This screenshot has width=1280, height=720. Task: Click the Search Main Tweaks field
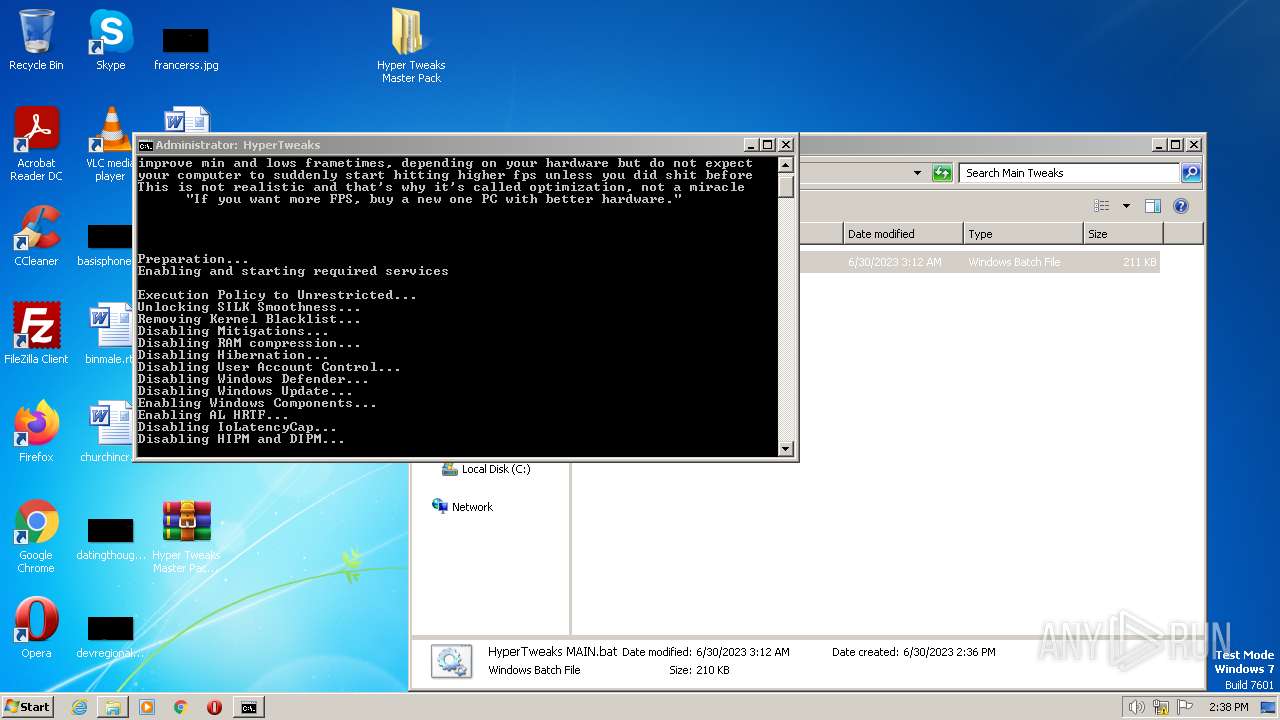[1069, 173]
